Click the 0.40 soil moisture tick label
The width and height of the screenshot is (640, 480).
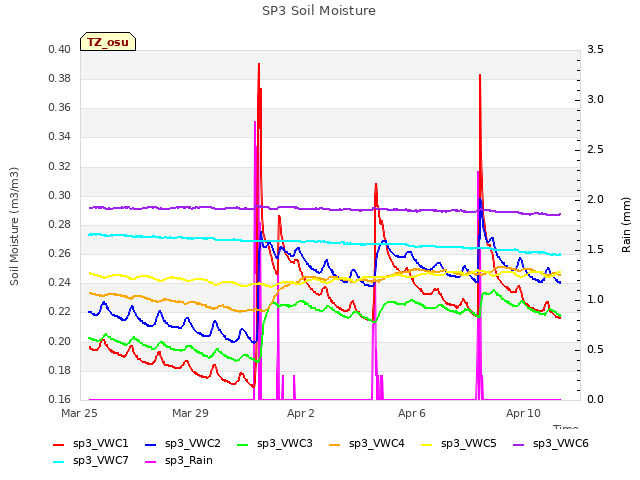click(x=60, y=50)
